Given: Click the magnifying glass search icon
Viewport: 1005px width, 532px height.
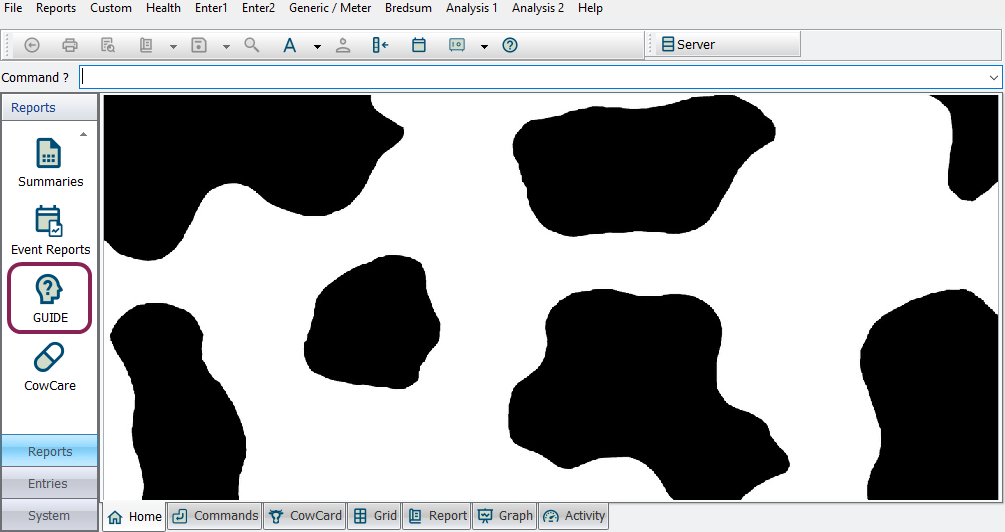Looking at the screenshot, I should (x=252, y=45).
